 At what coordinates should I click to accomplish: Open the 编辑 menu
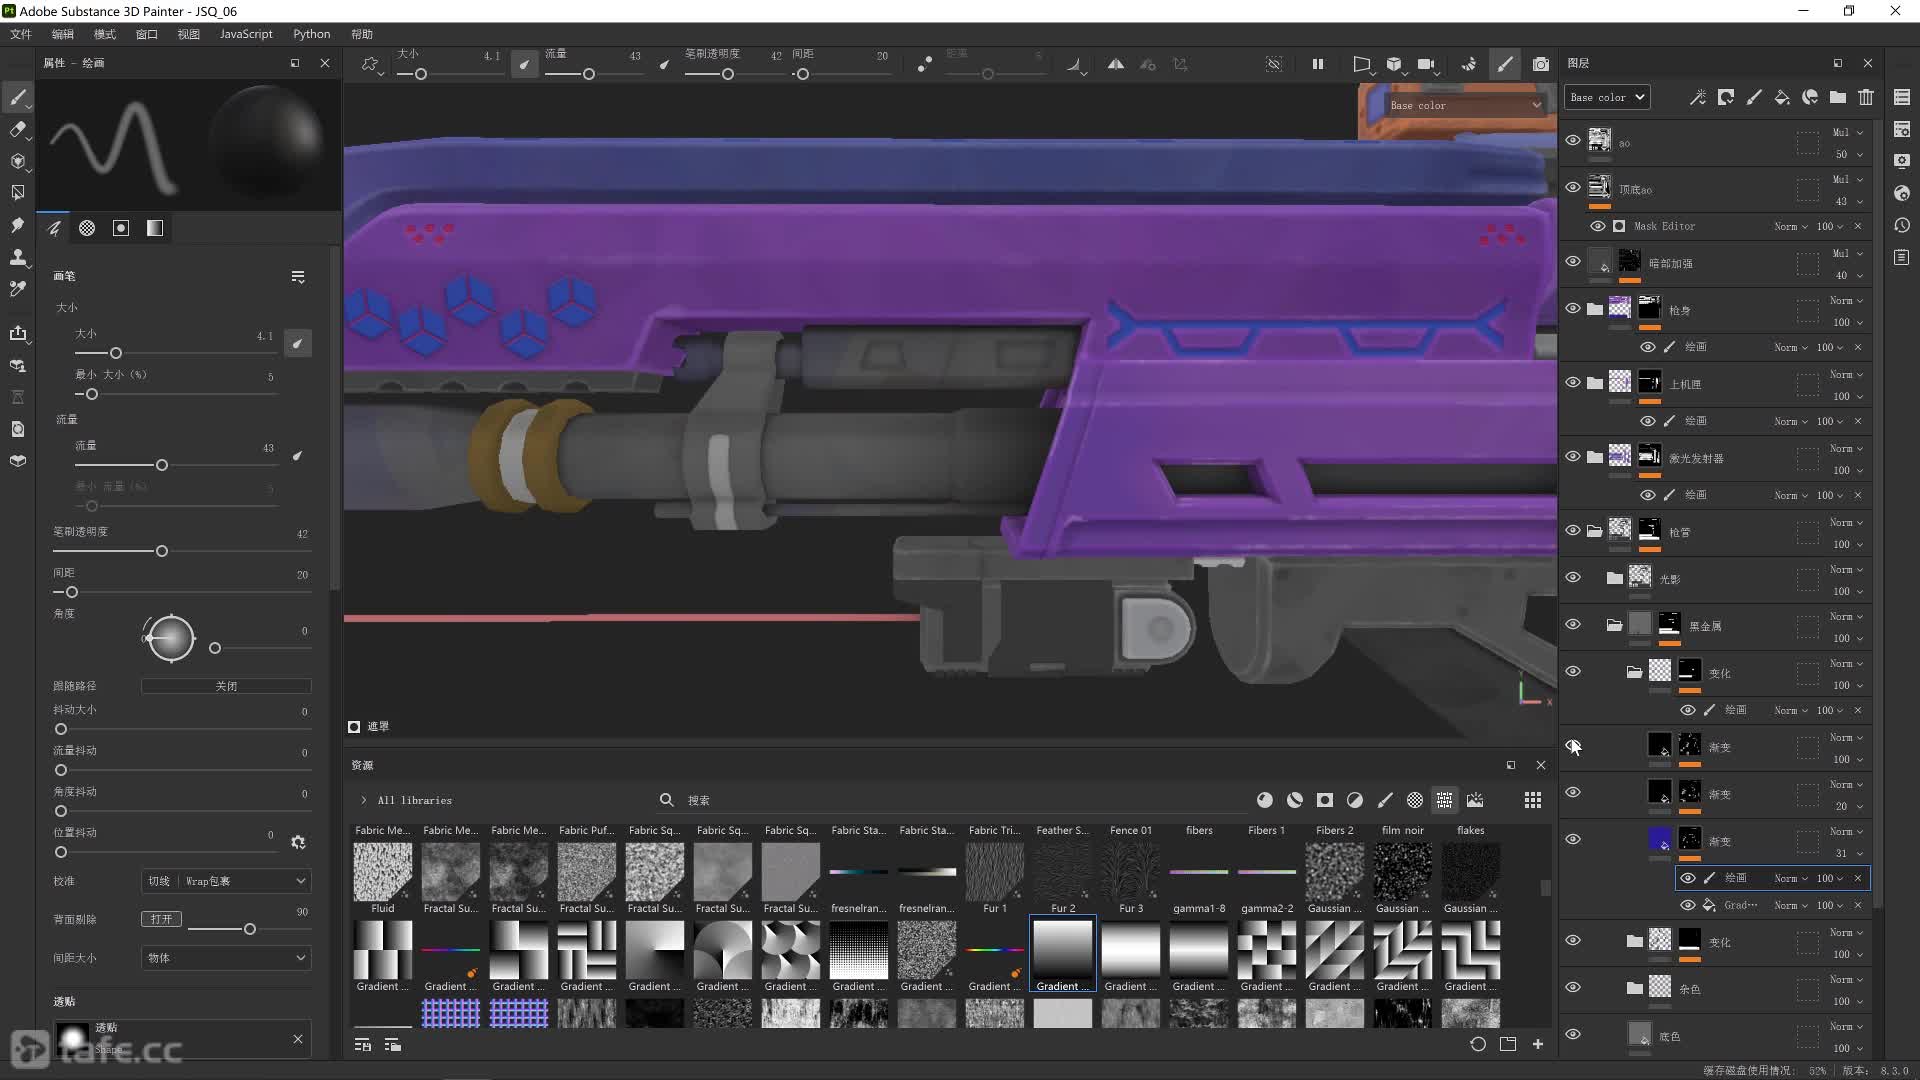(63, 34)
